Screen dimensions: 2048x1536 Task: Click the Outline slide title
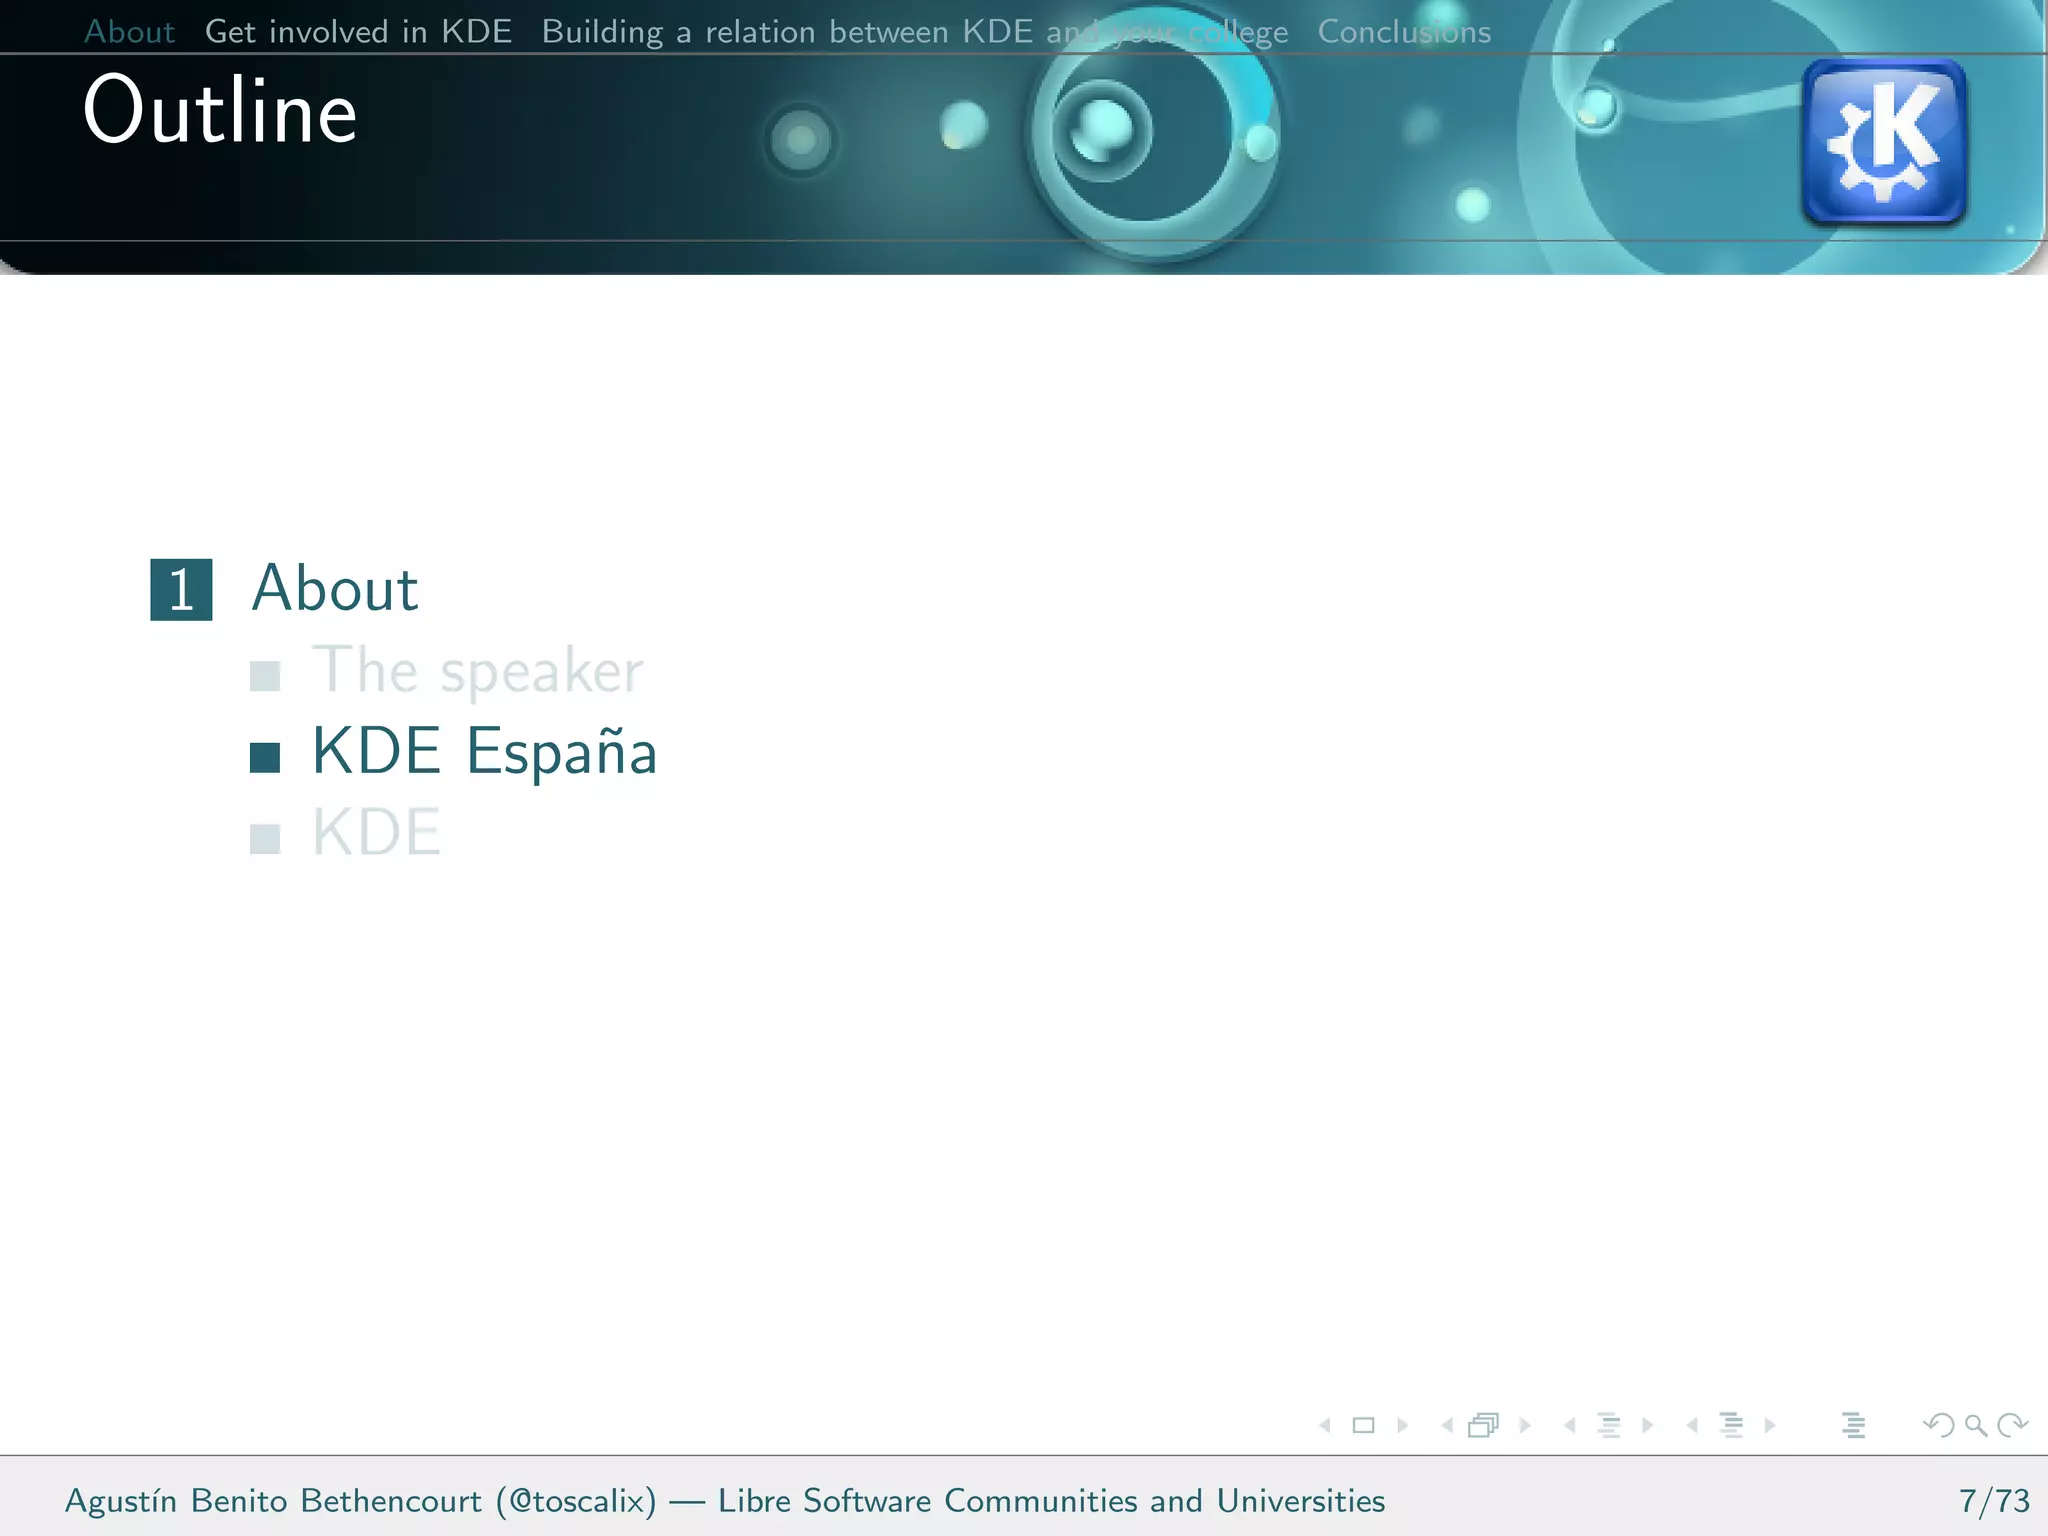220,110
